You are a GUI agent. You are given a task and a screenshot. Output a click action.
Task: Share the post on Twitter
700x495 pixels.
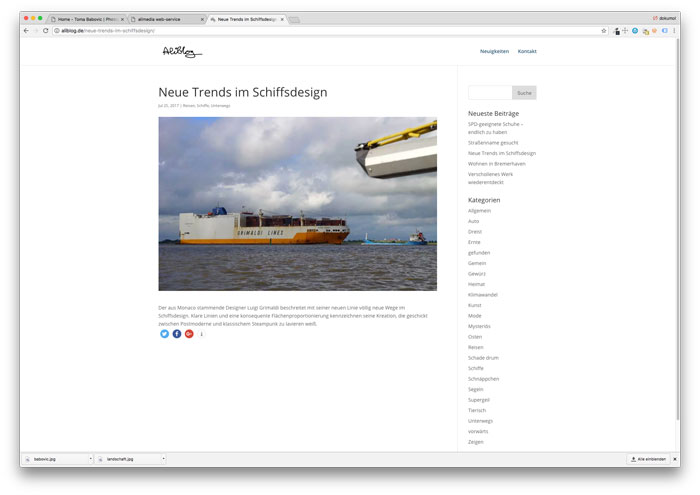(164, 334)
